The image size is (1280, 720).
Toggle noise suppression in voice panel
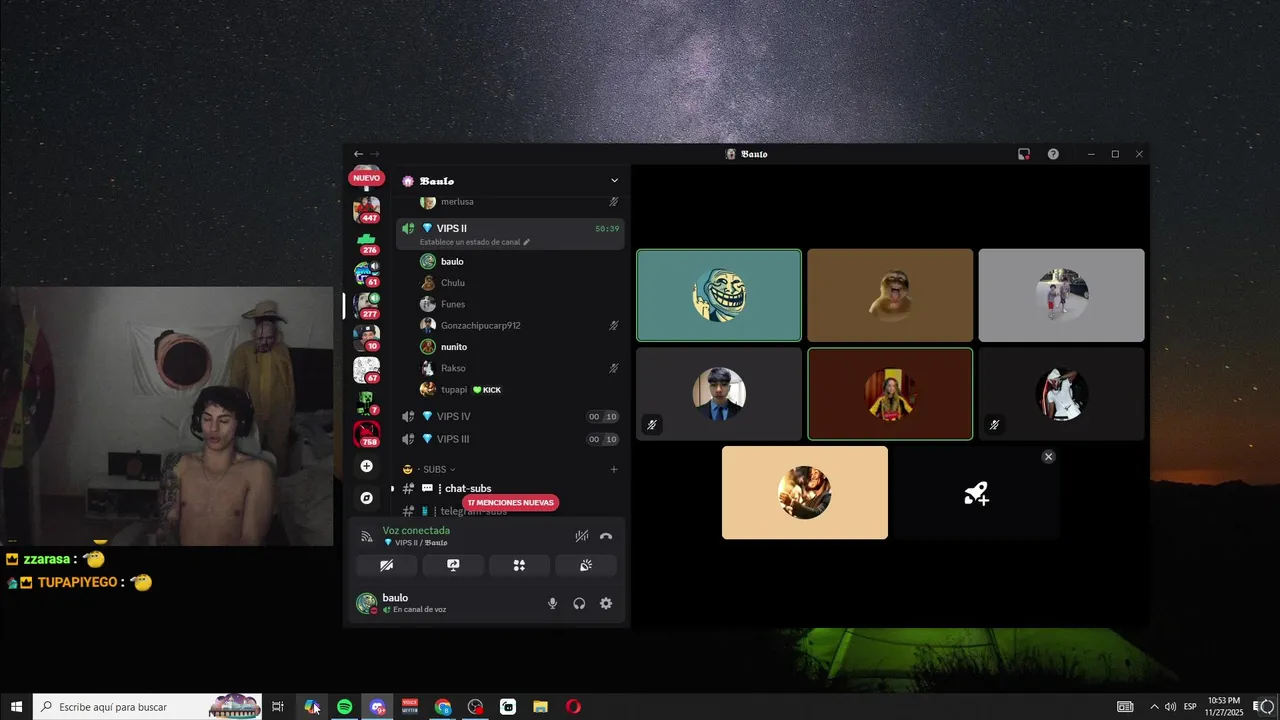[582, 536]
